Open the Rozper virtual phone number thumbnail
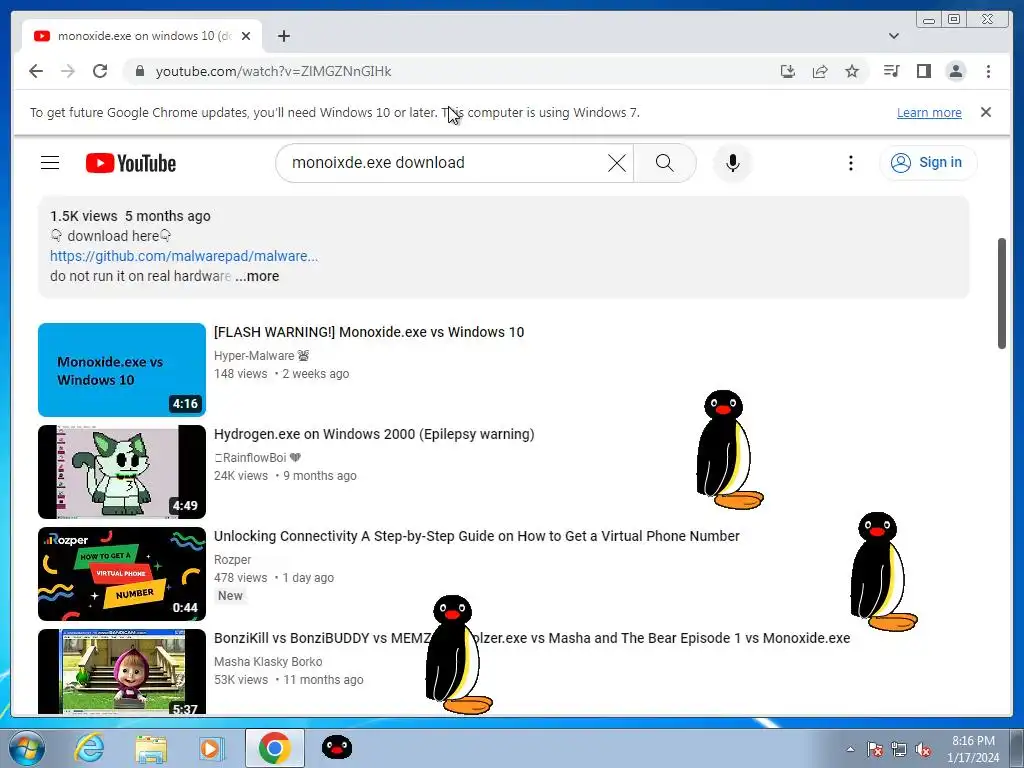 121,573
